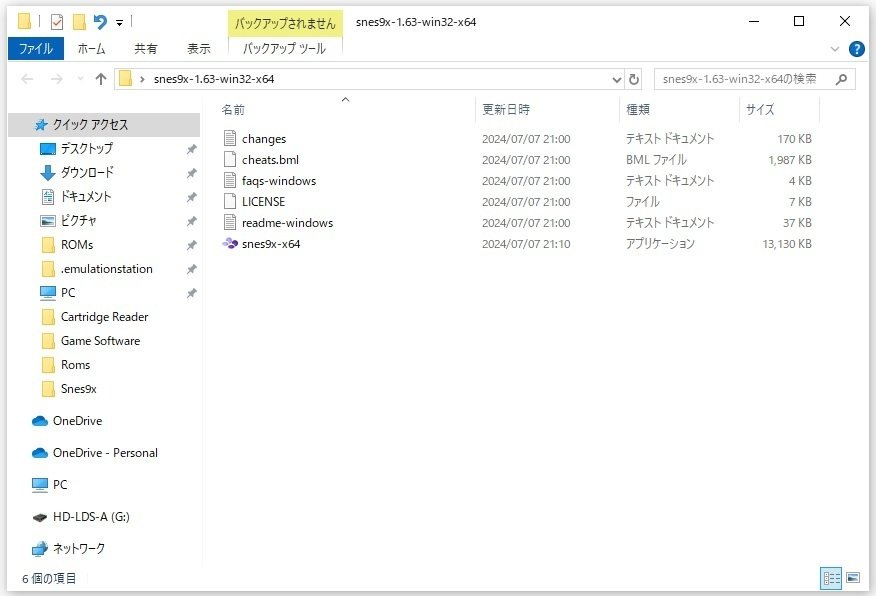Open ドキュメント in the sidebar
The height and width of the screenshot is (596, 876).
[x=85, y=197]
